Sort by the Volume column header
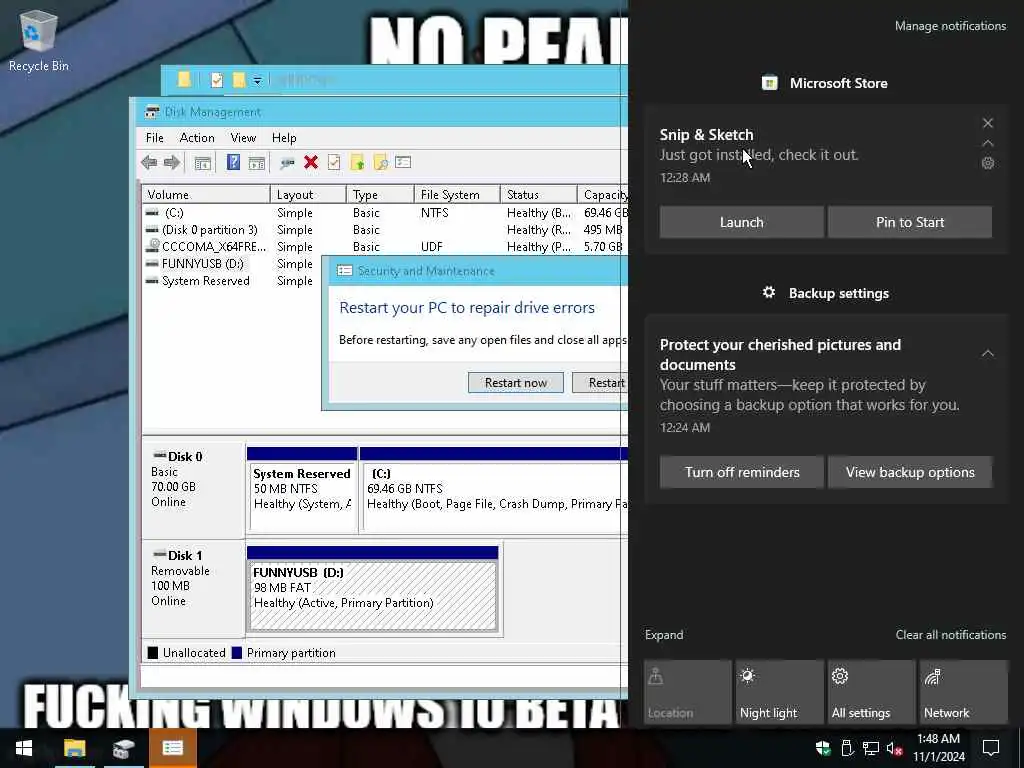This screenshot has width=1024, height=768. (x=206, y=195)
